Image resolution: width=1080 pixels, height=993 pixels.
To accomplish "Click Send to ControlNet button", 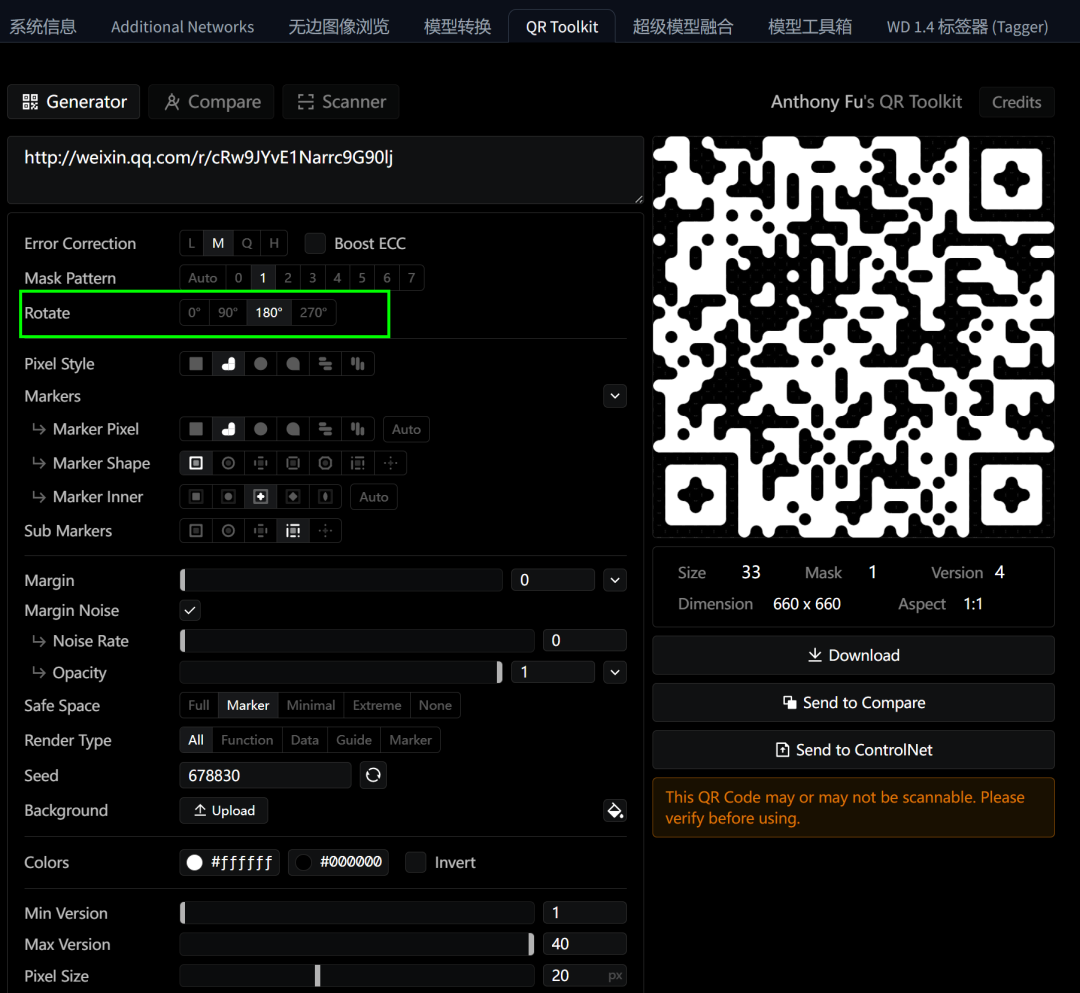I will [853, 750].
